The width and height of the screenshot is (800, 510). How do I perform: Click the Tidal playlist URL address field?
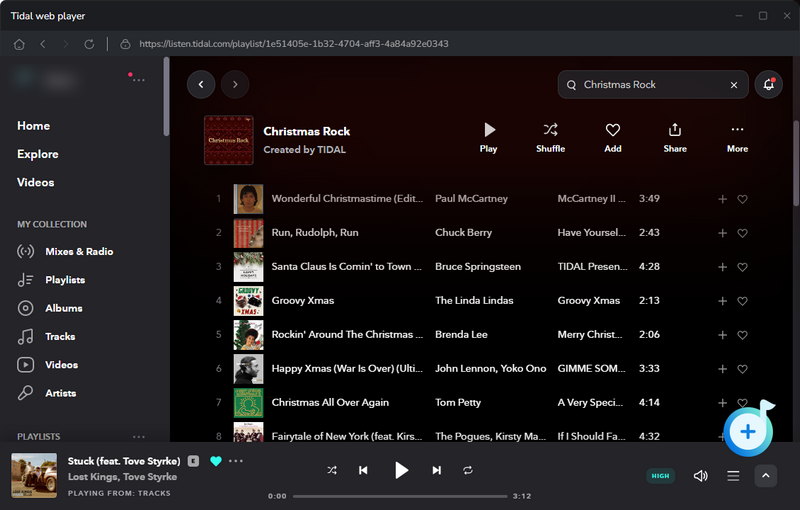point(294,44)
